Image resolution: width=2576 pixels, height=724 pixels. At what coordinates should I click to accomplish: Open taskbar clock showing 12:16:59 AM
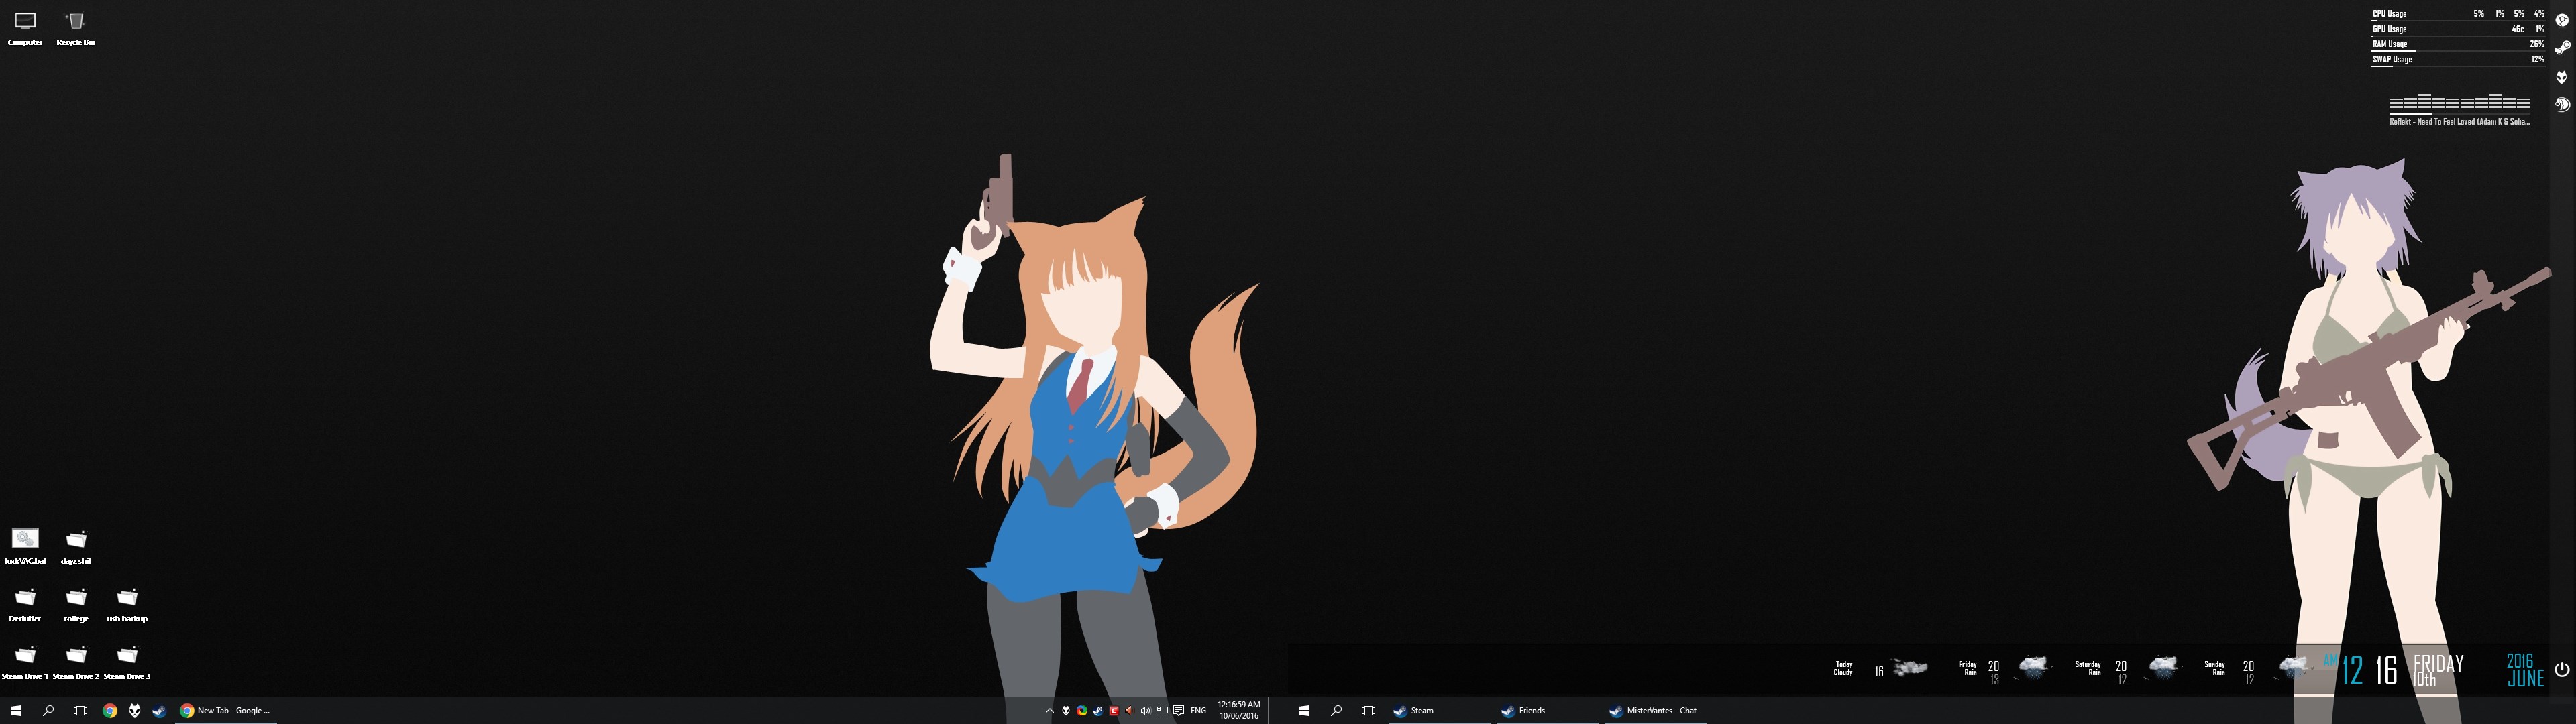pyautogui.click(x=1238, y=711)
